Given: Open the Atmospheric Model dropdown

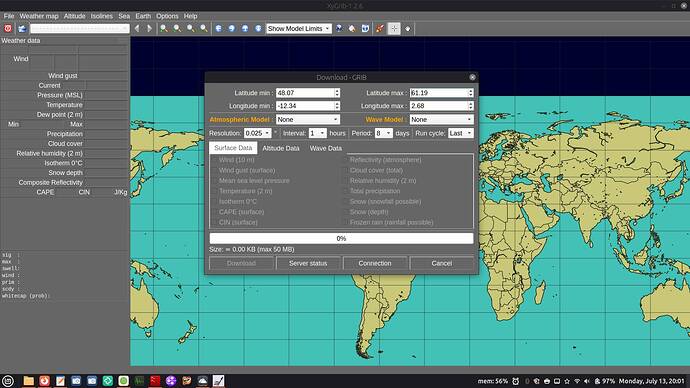Looking at the screenshot, I should point(308,120).
